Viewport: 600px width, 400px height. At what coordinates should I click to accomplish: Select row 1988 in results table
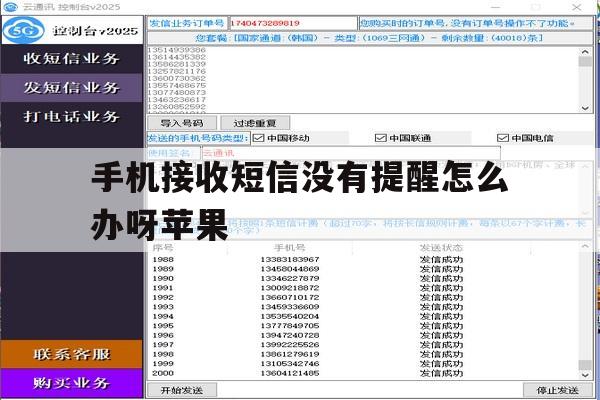(364, 260)
